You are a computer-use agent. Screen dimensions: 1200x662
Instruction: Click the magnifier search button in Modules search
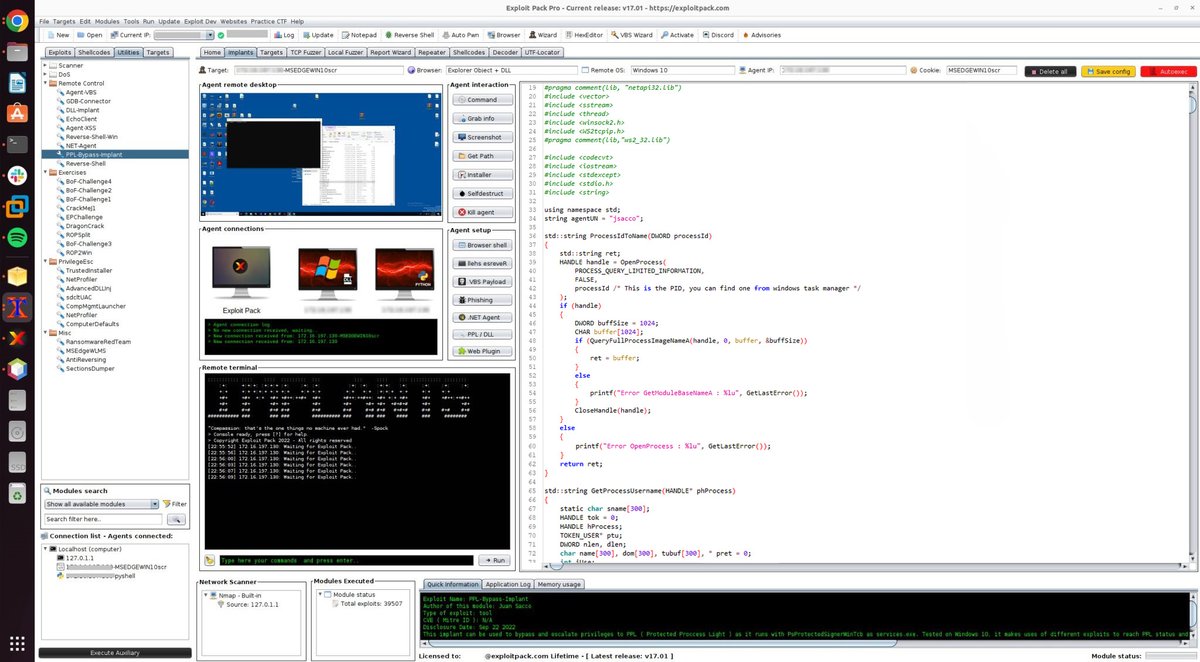176,520
